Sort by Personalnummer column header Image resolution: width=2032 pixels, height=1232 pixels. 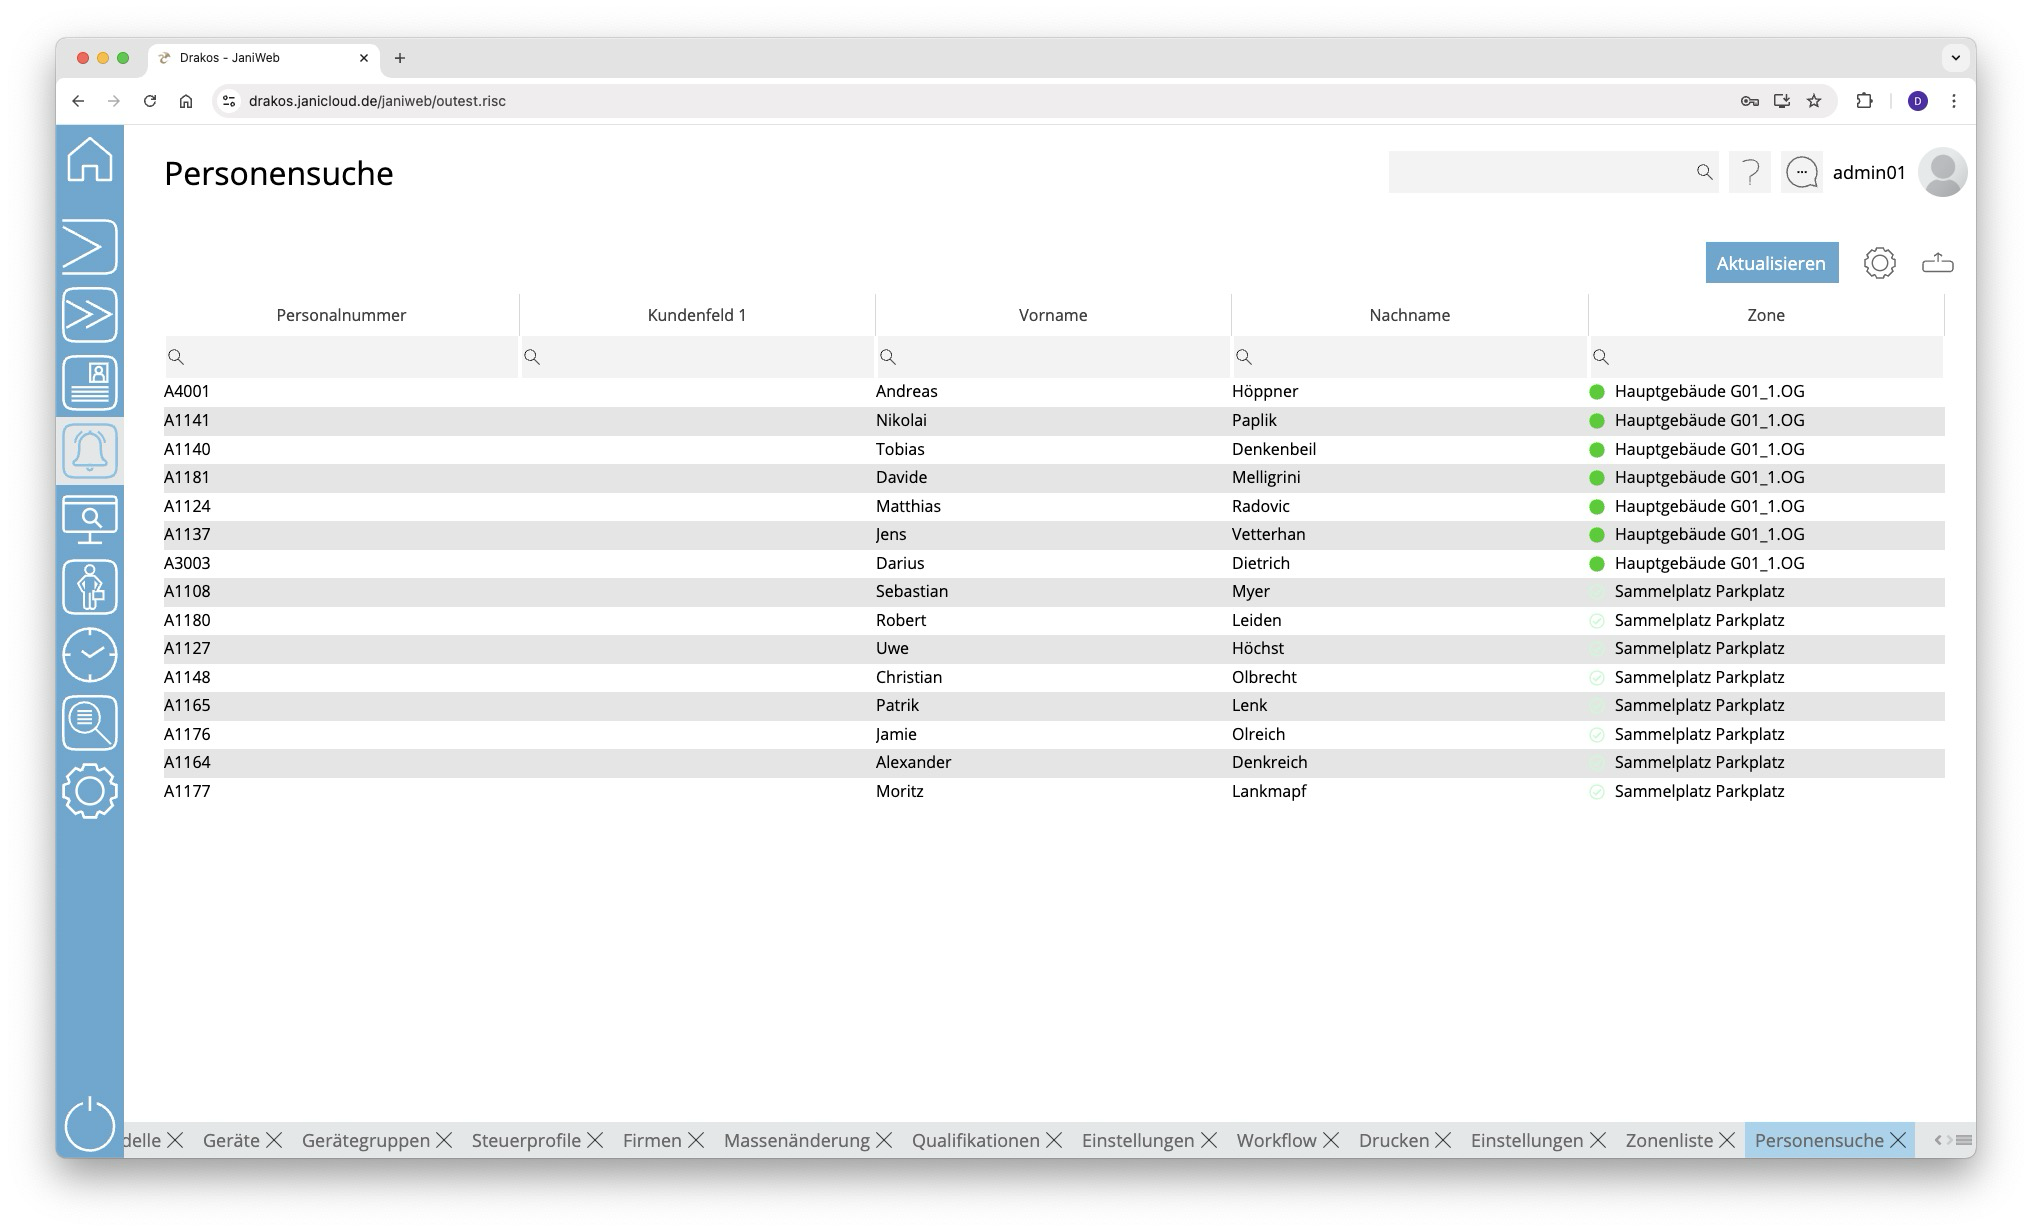click(341, 315)
